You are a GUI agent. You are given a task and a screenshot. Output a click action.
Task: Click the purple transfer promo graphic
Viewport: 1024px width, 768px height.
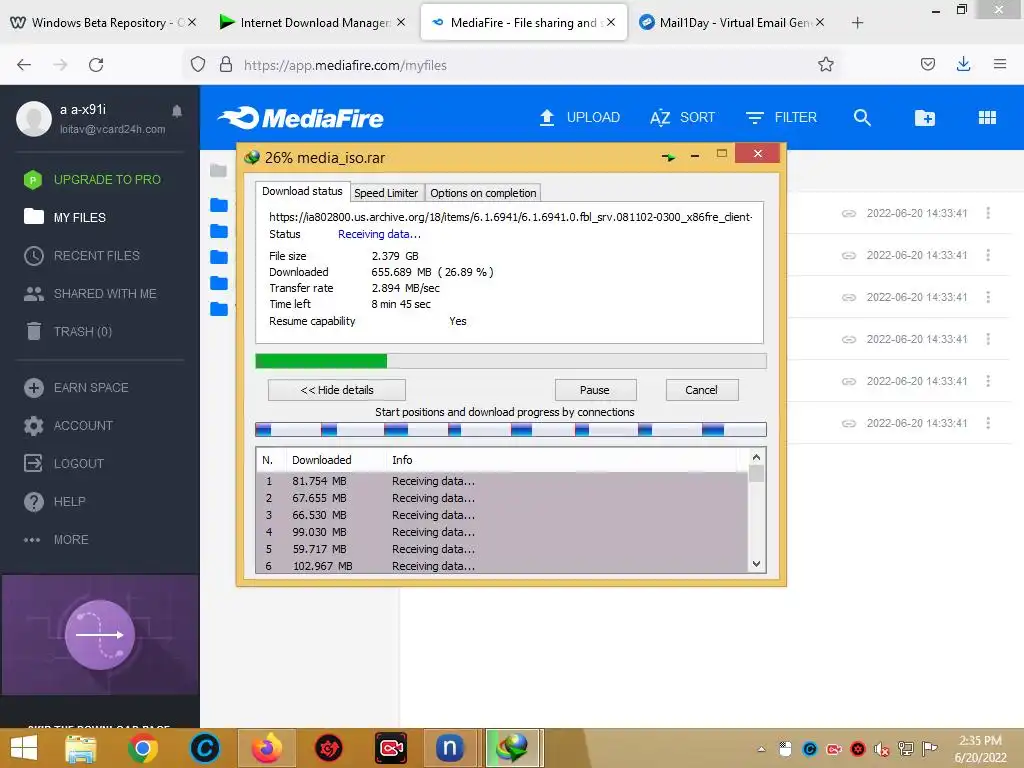pos(100,635)
